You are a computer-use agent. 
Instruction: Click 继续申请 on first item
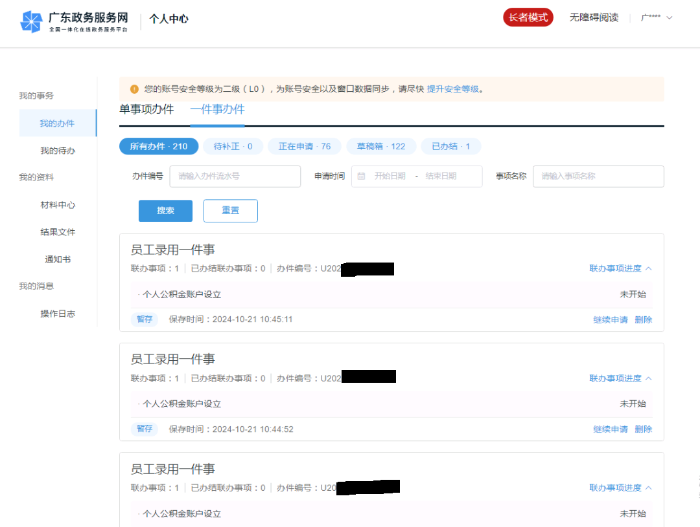[610, 320]
